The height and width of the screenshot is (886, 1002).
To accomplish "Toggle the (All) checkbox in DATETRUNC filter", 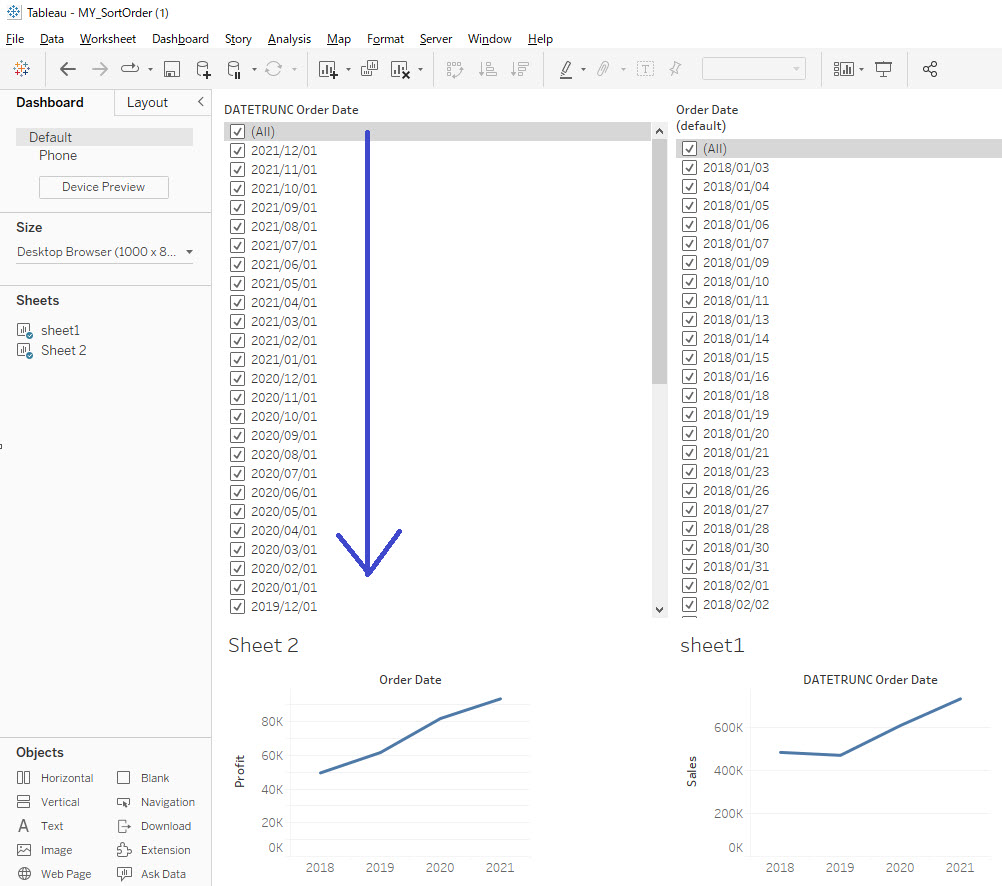I will click(237, 132).
